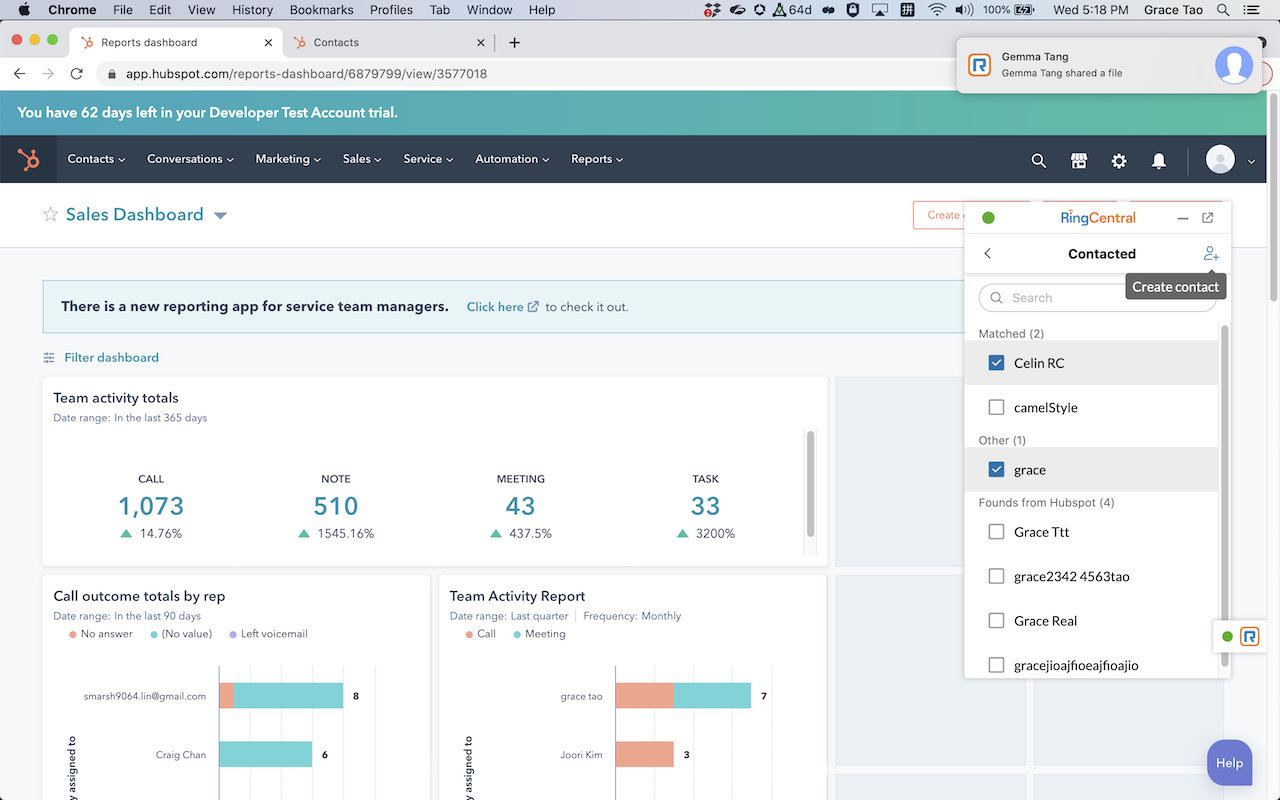Check the camelStyle contact checkbox
The height and width of the screenshot is (800, 1280).
pos(996,407)
